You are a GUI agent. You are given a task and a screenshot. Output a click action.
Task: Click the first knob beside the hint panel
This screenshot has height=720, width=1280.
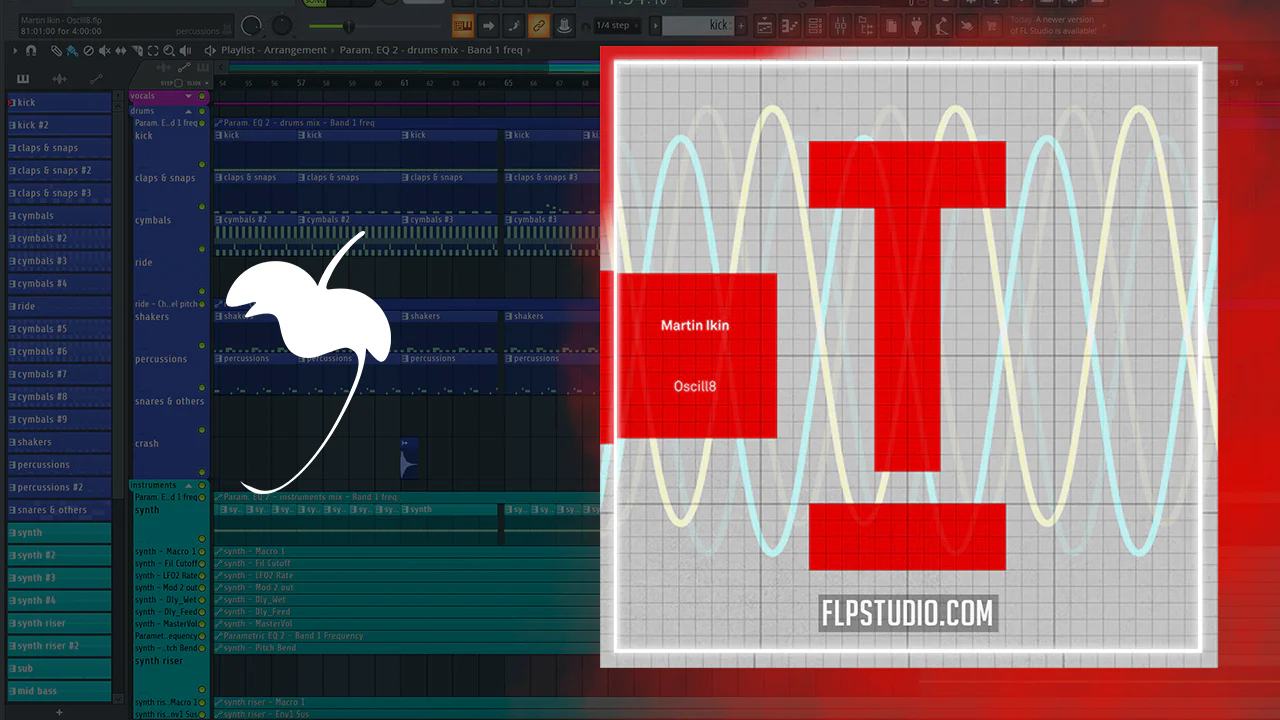point(251,26)
